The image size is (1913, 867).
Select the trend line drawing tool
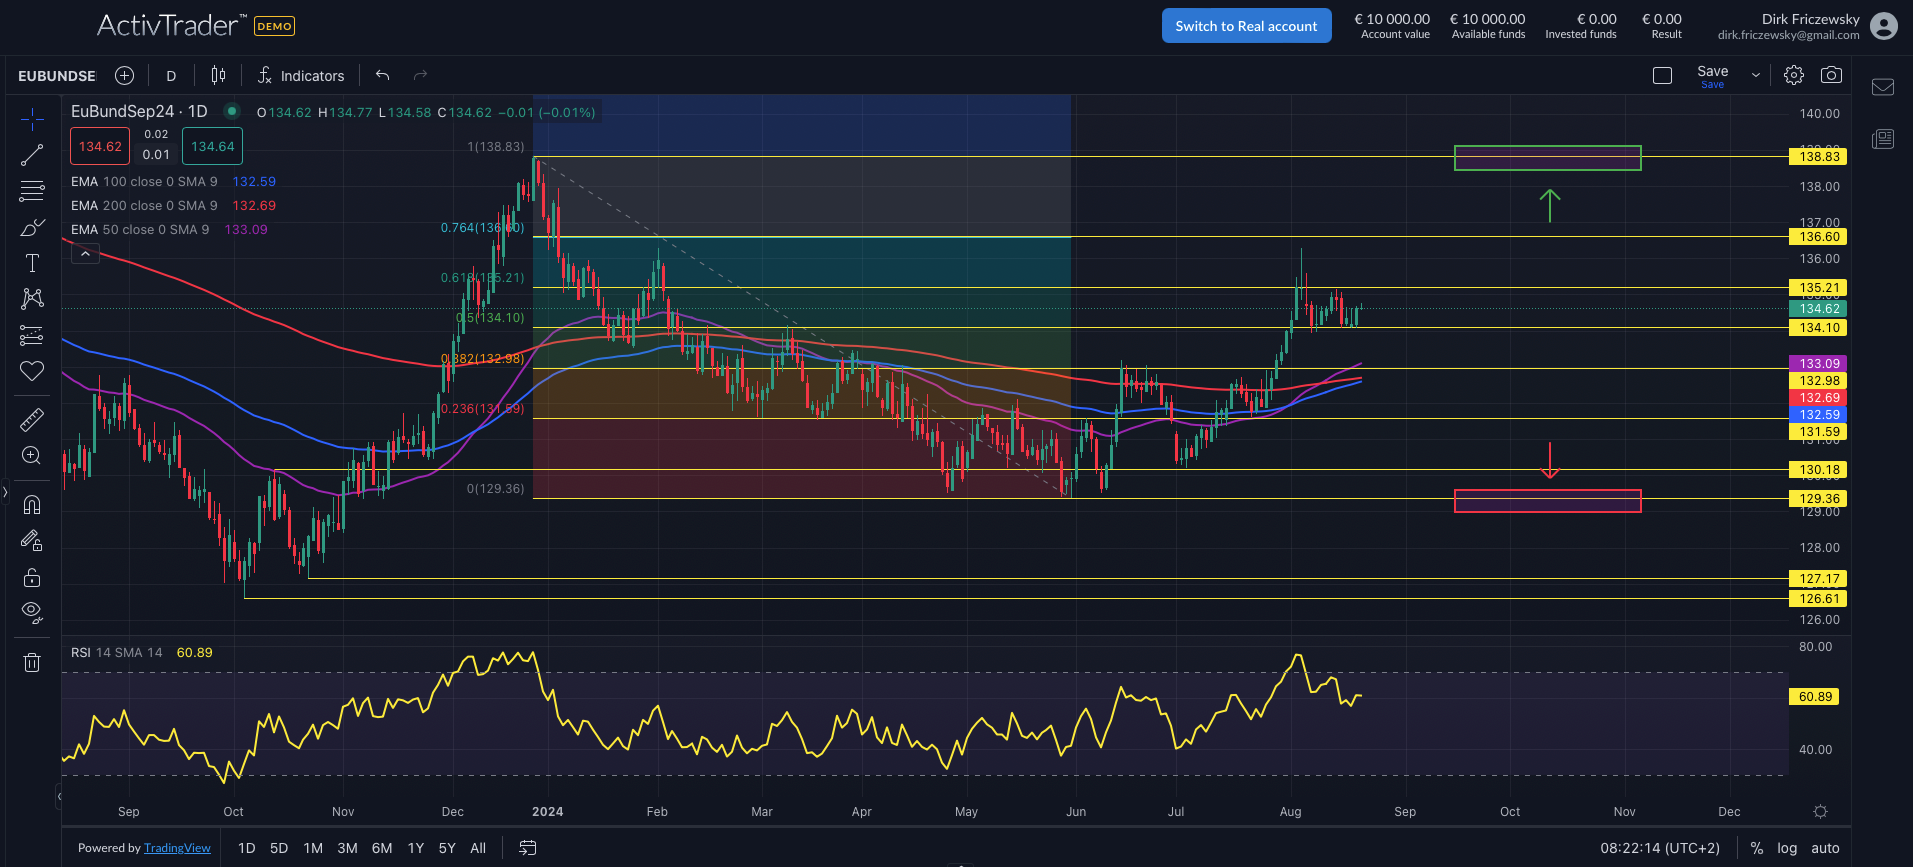coord(32,155)
